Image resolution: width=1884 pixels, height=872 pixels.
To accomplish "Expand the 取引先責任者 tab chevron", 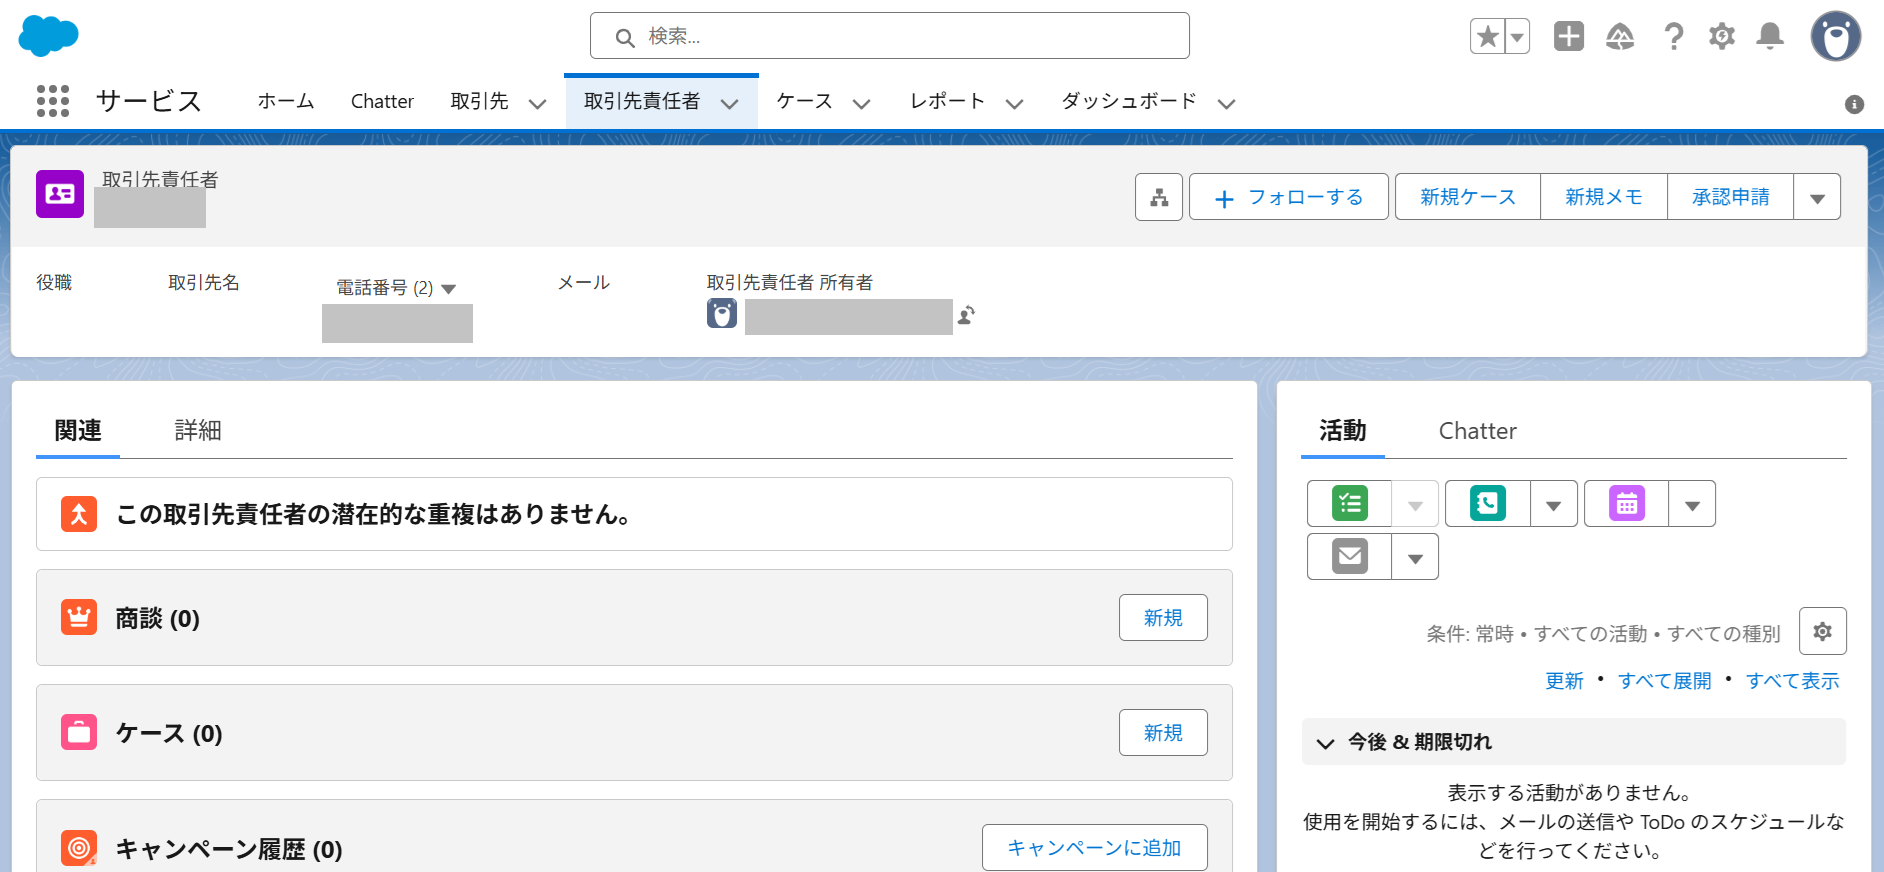I will point(730,103).
